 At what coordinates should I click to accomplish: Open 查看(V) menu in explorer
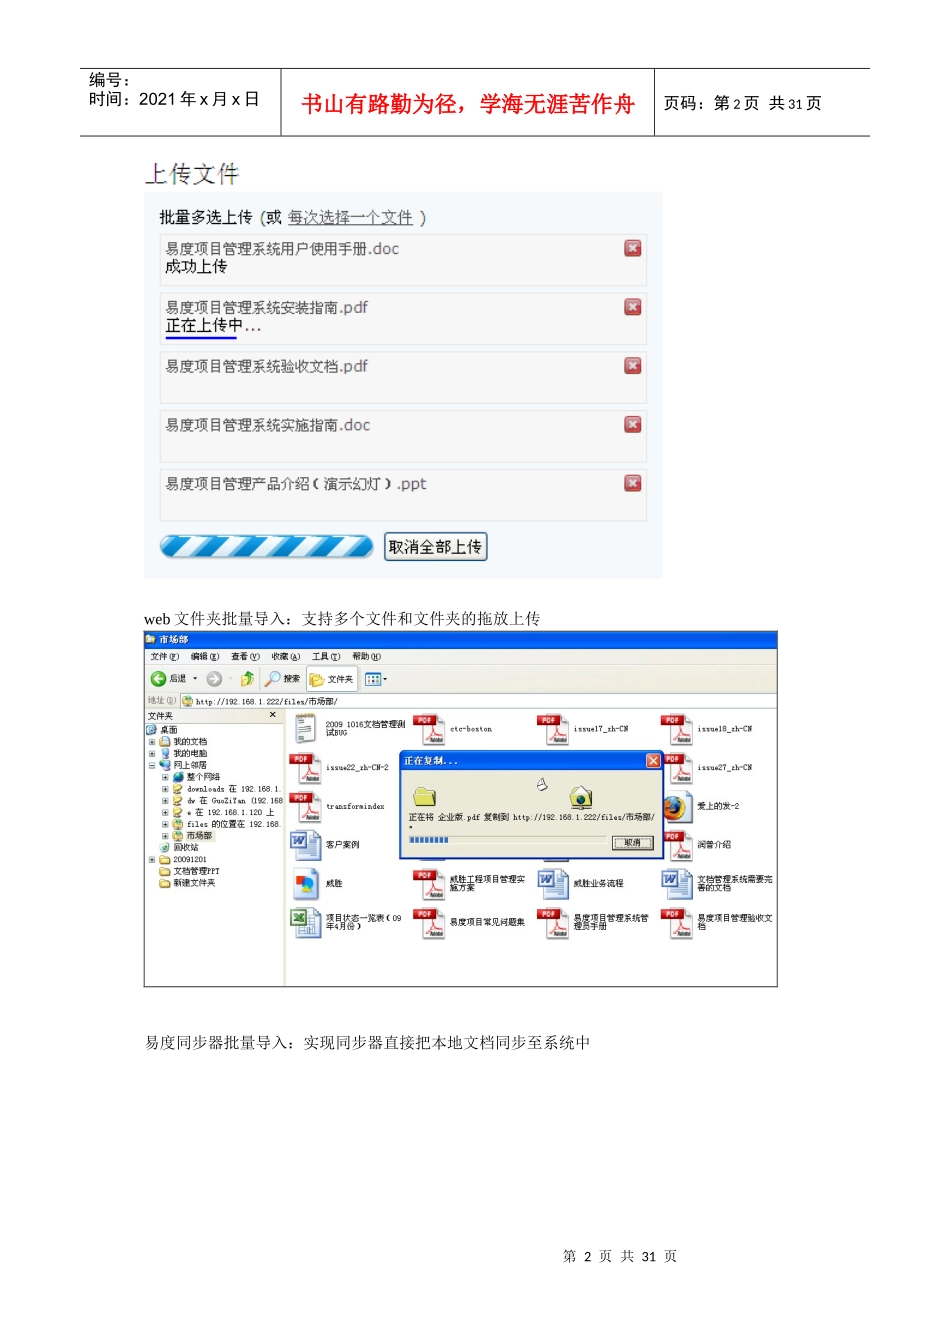click(x=245, y=657)
